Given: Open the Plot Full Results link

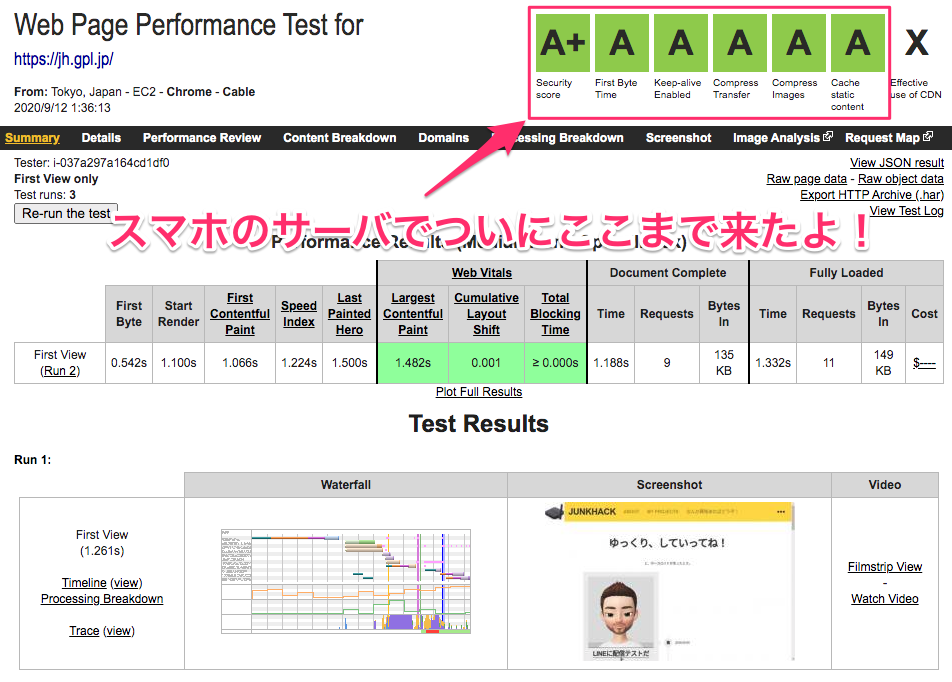Looking at the screenshot, I should pos(479,392).
